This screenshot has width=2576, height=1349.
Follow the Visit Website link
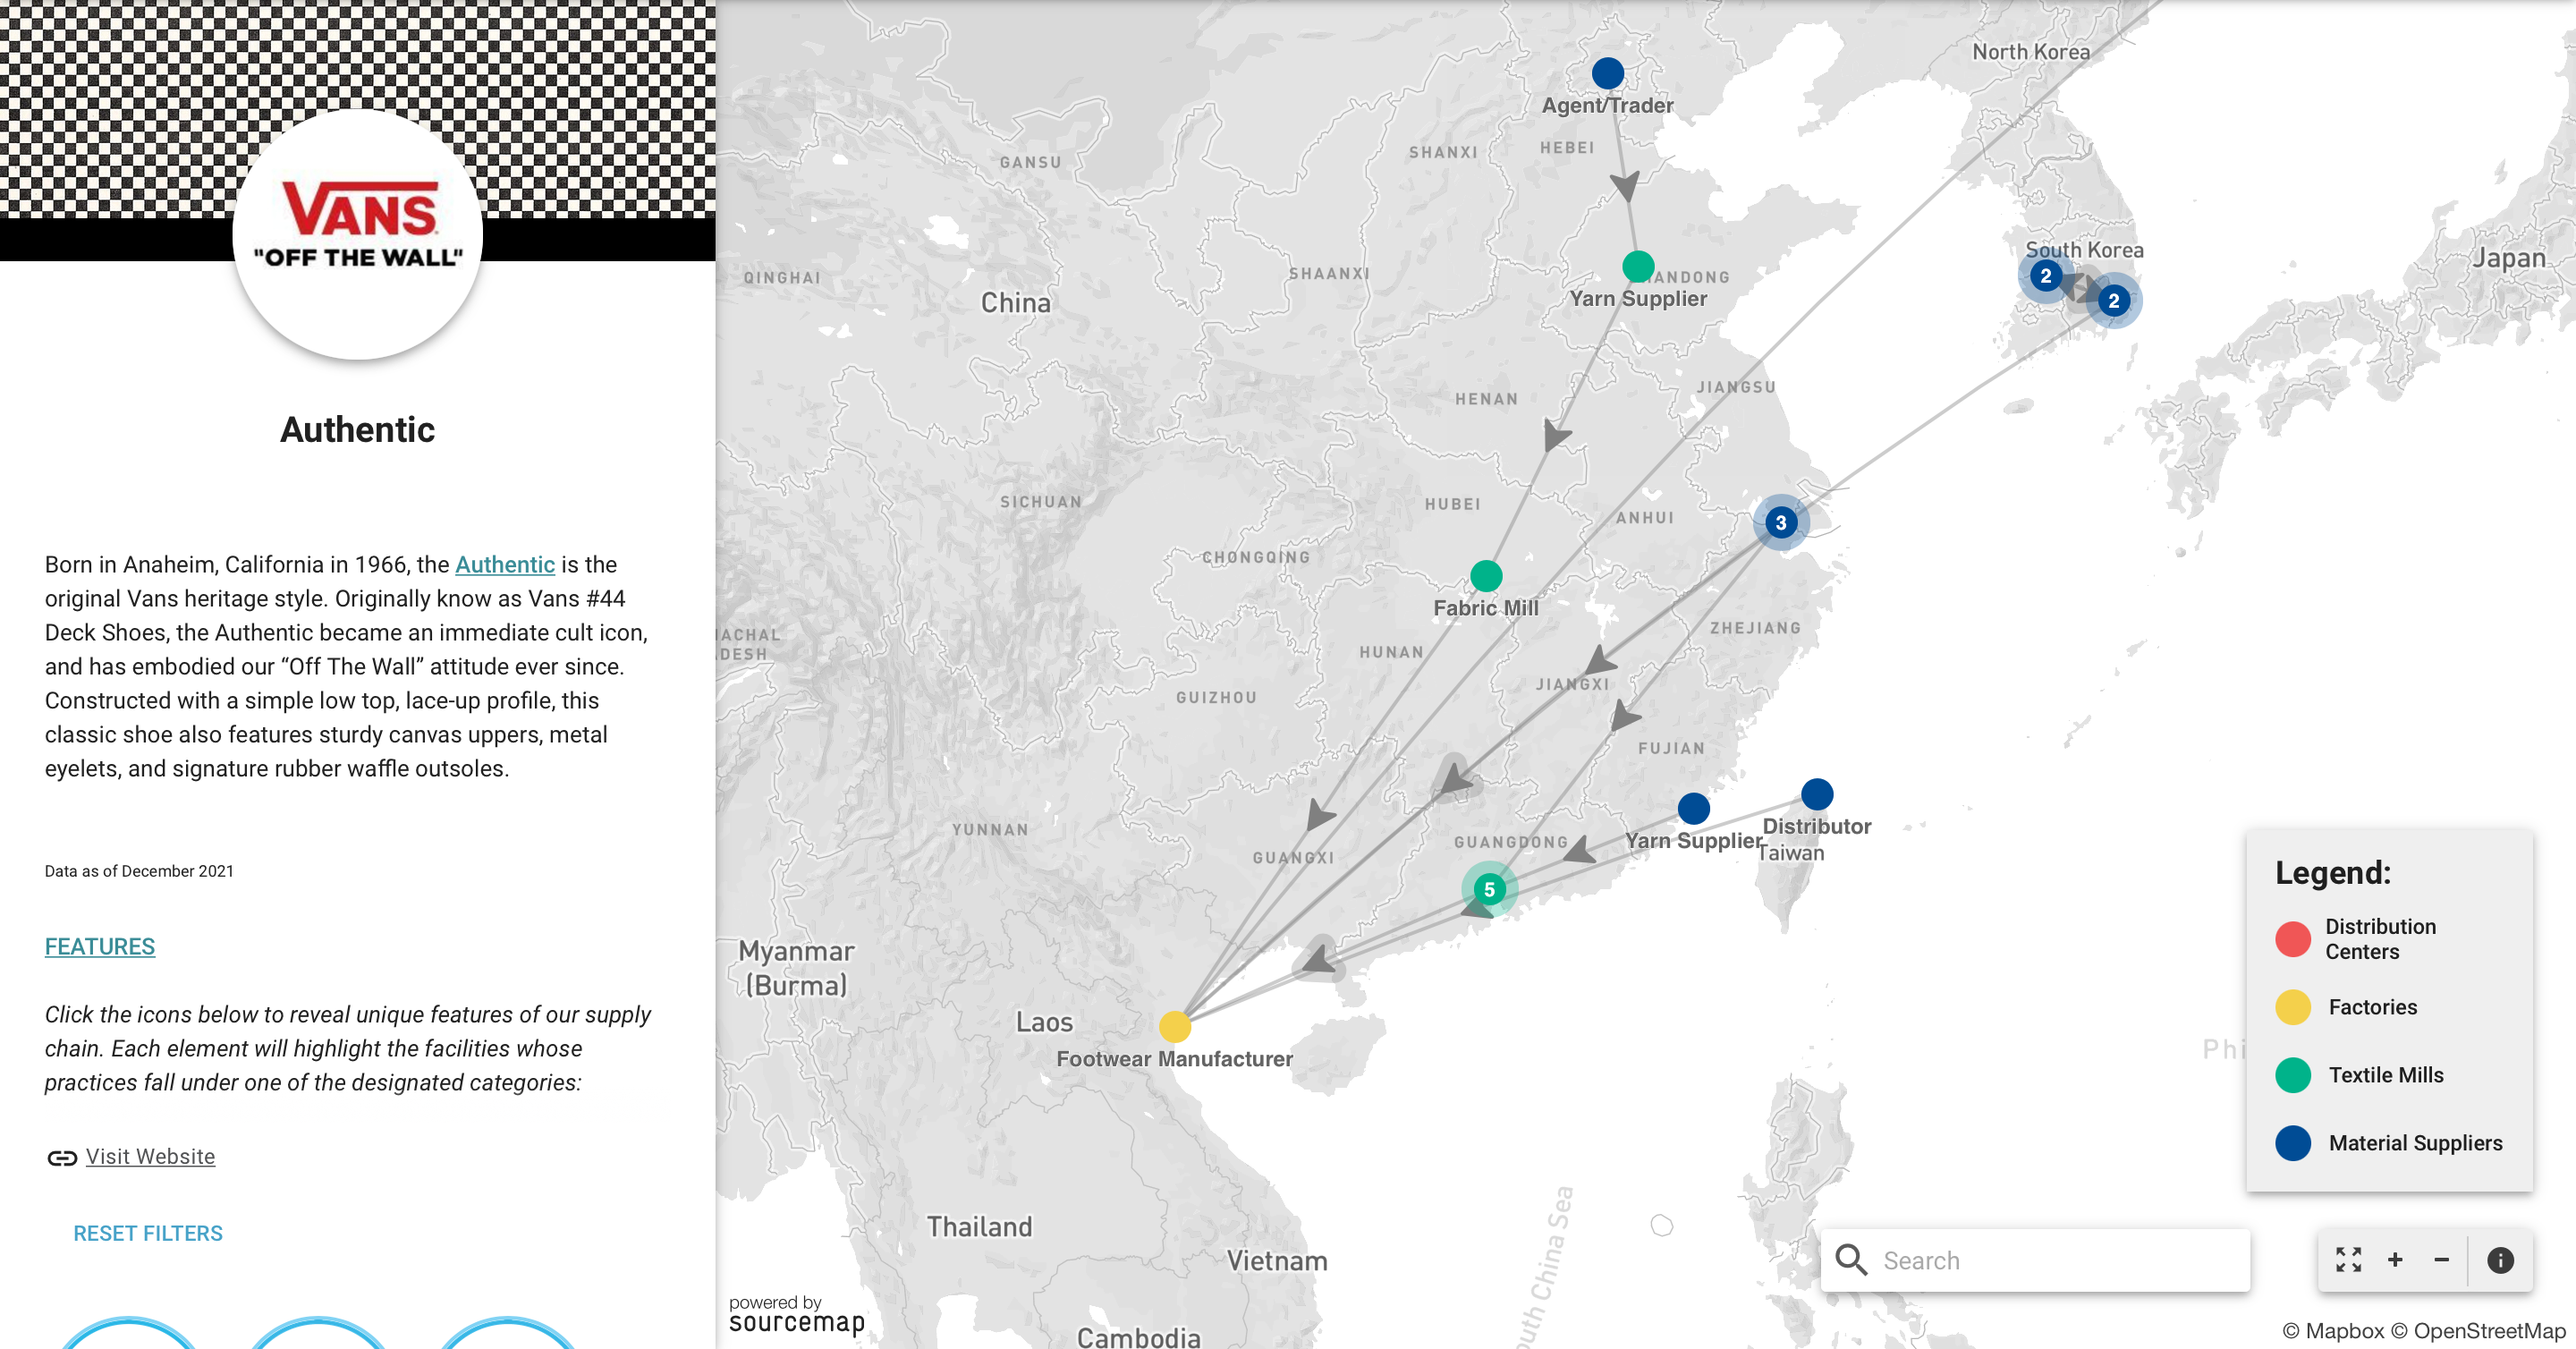pos(150,1157)
